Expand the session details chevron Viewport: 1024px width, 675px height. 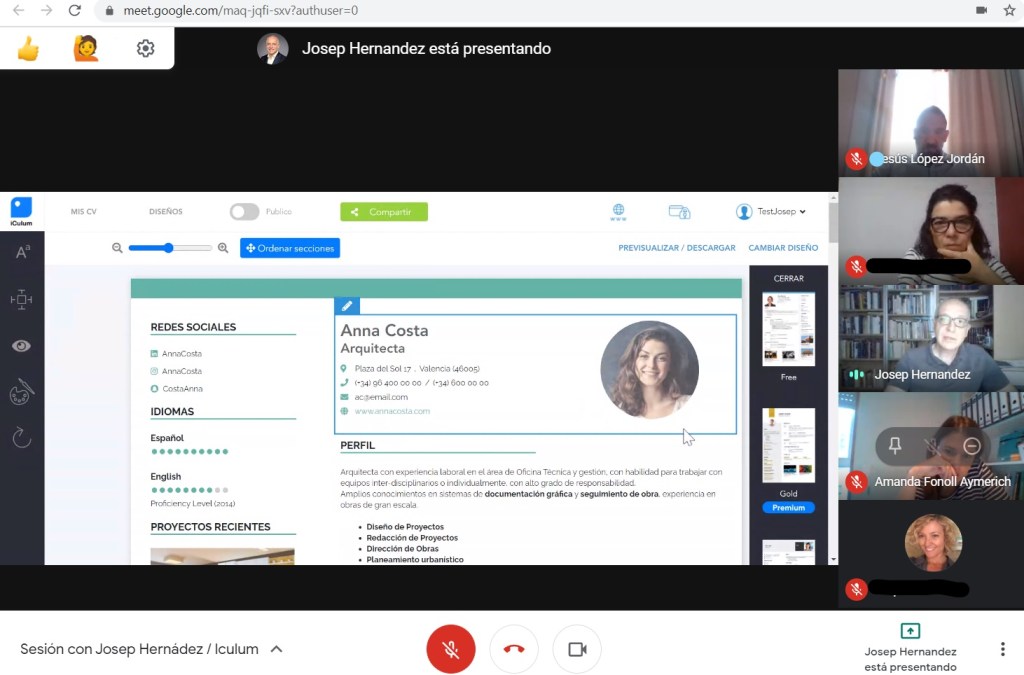[x=277, y=649]
